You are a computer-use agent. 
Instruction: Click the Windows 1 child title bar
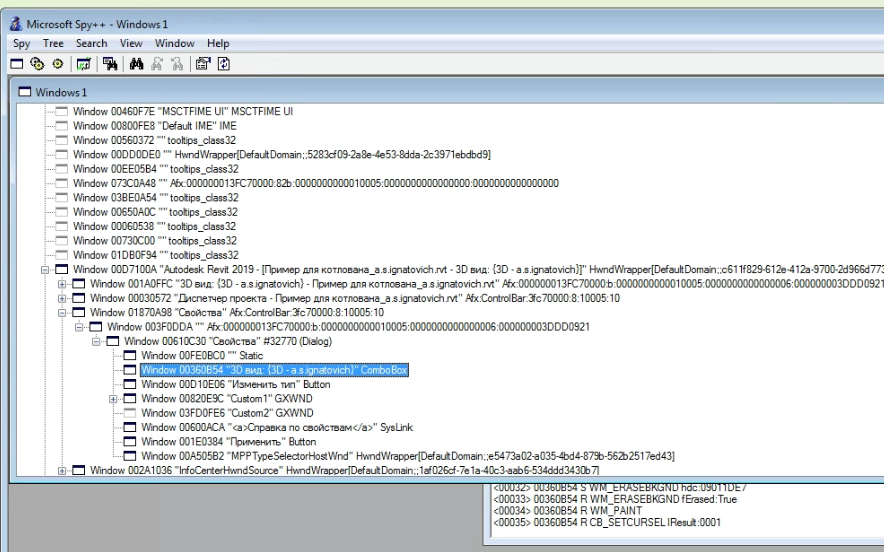pos(447,92)
